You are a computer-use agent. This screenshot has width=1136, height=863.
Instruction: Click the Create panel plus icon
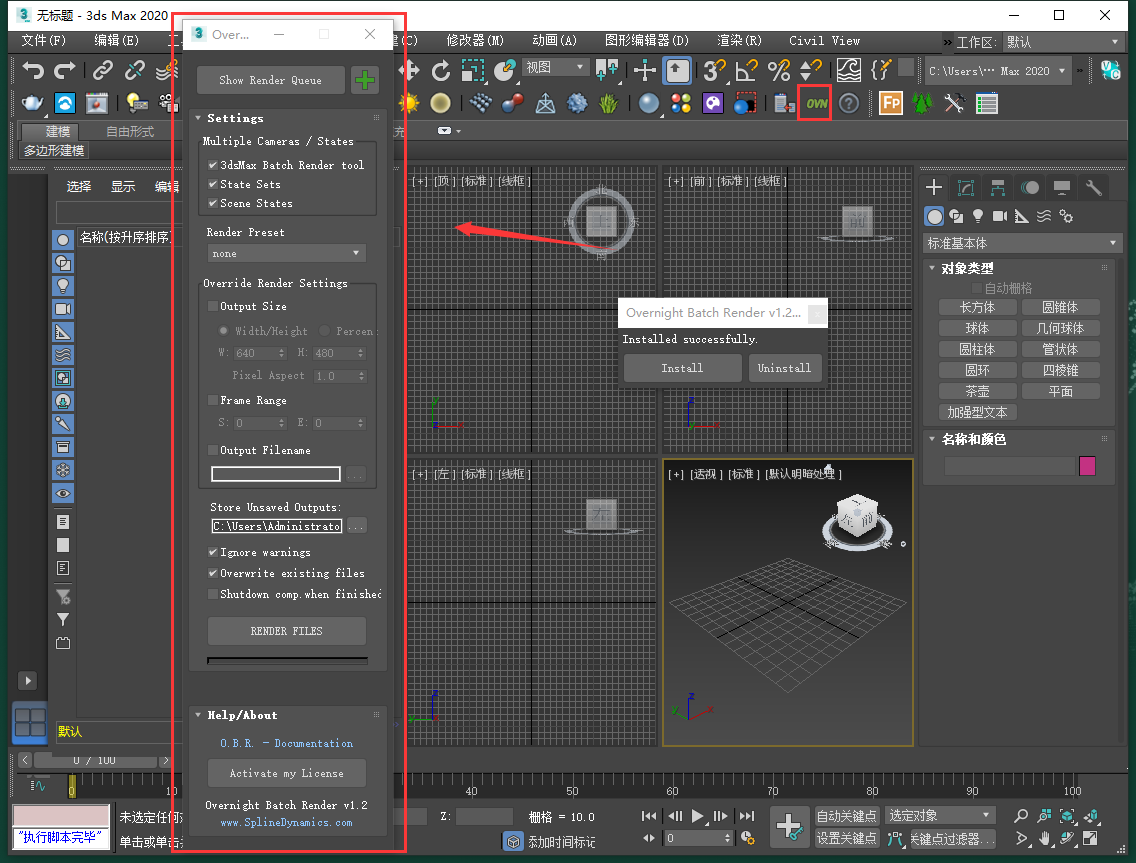pyautogui.click(x=933, y=187)
